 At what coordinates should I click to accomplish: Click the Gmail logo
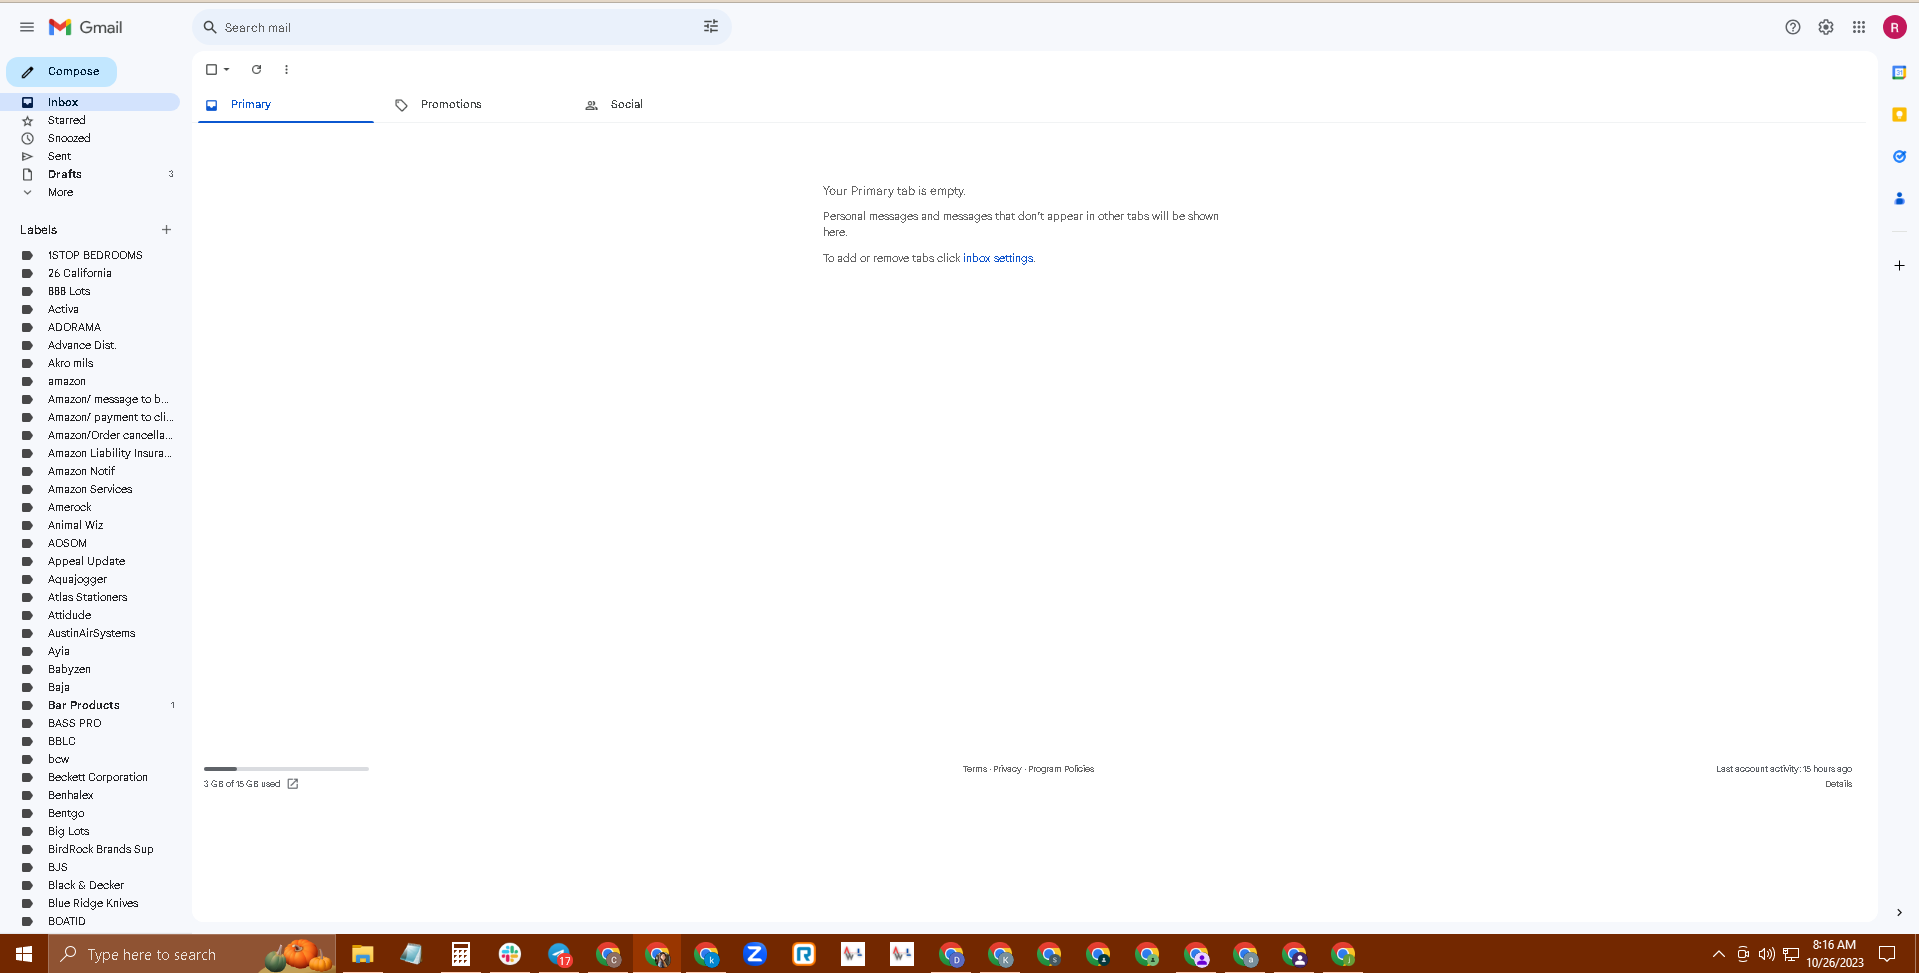86,27
